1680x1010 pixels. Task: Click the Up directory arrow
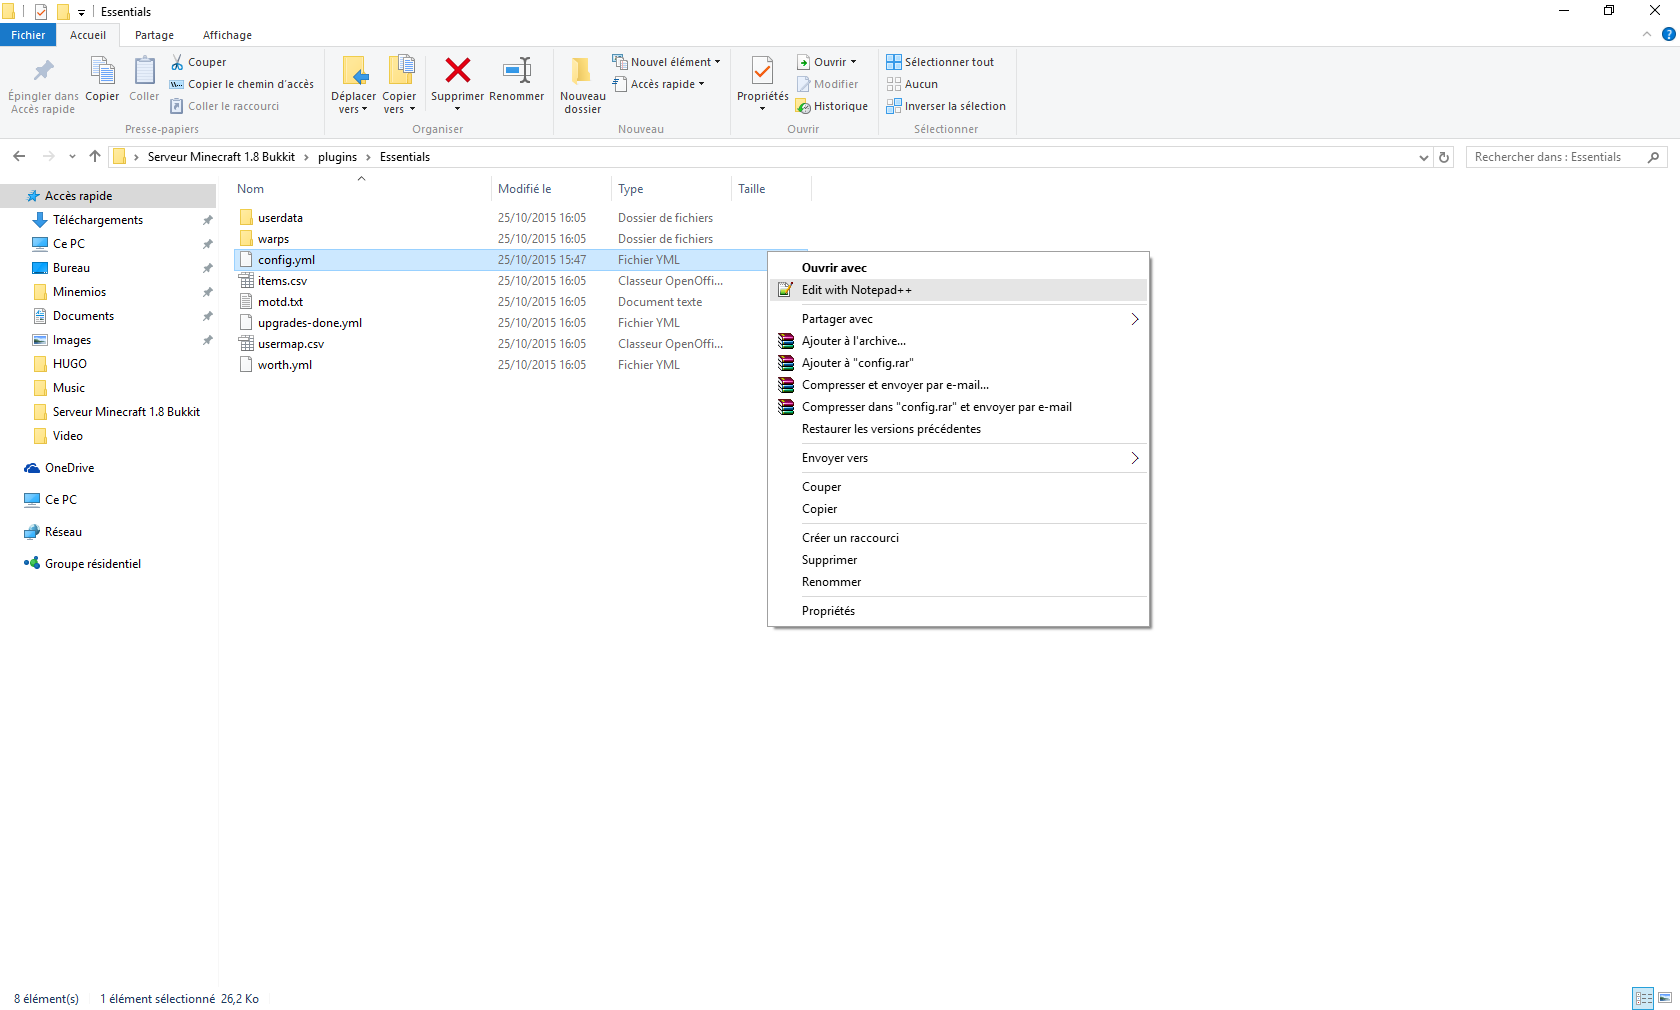[x=95, y=157]
